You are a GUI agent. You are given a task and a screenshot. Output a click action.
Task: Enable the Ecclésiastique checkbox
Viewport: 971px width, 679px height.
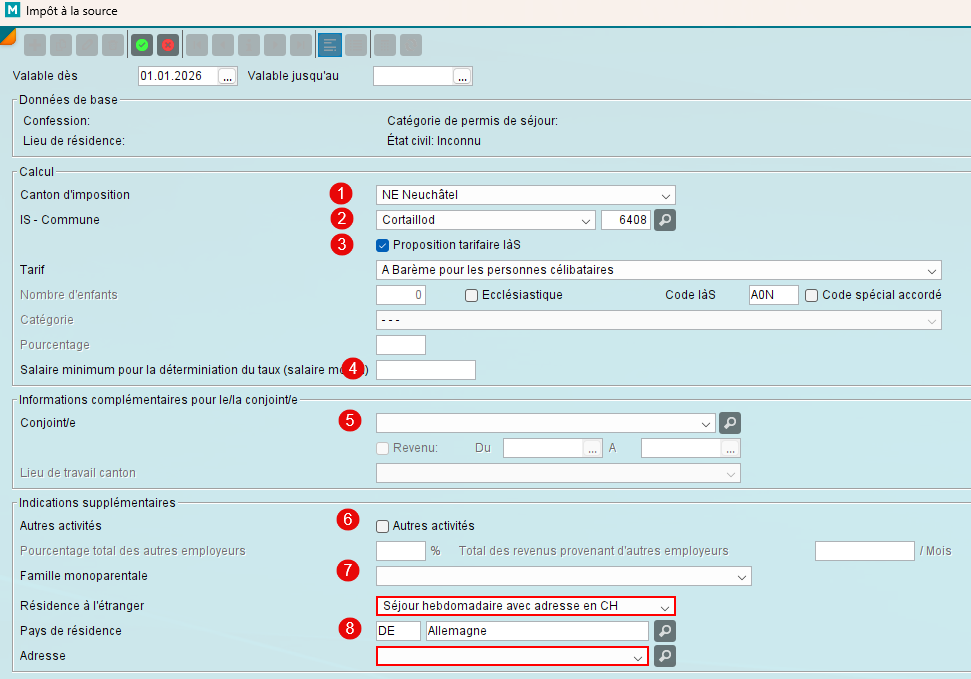tap(472, 295)
